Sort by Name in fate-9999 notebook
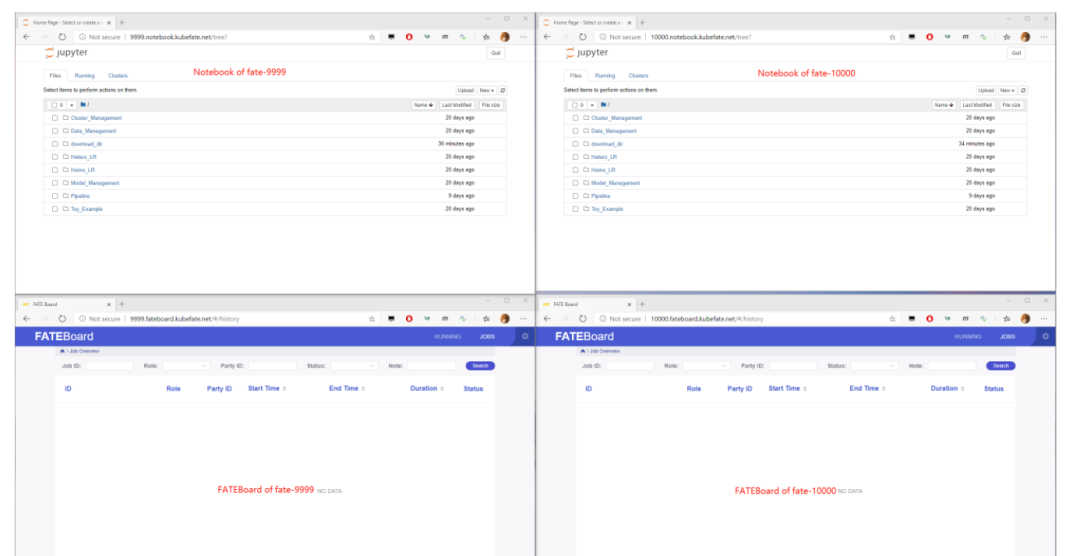Image resolution: width=1080 pixels, height=556 pixels. [424, 105]
